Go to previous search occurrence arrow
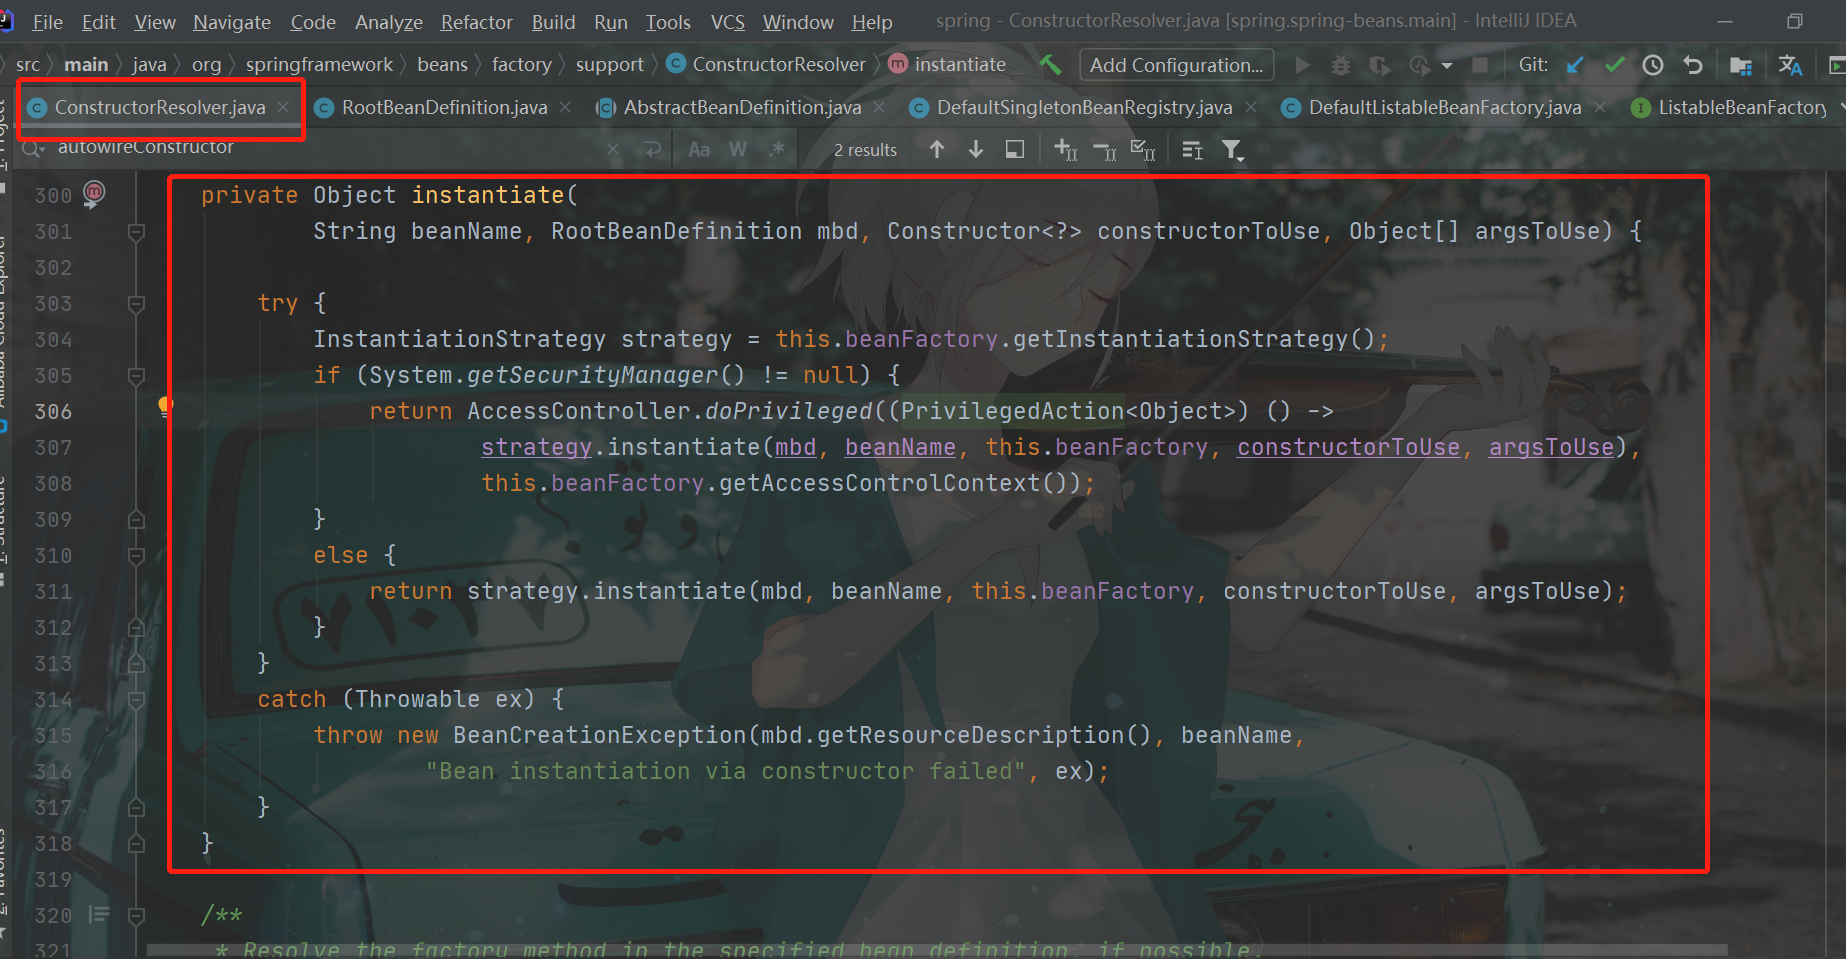1846x959 pixels. tap(937, 149)
